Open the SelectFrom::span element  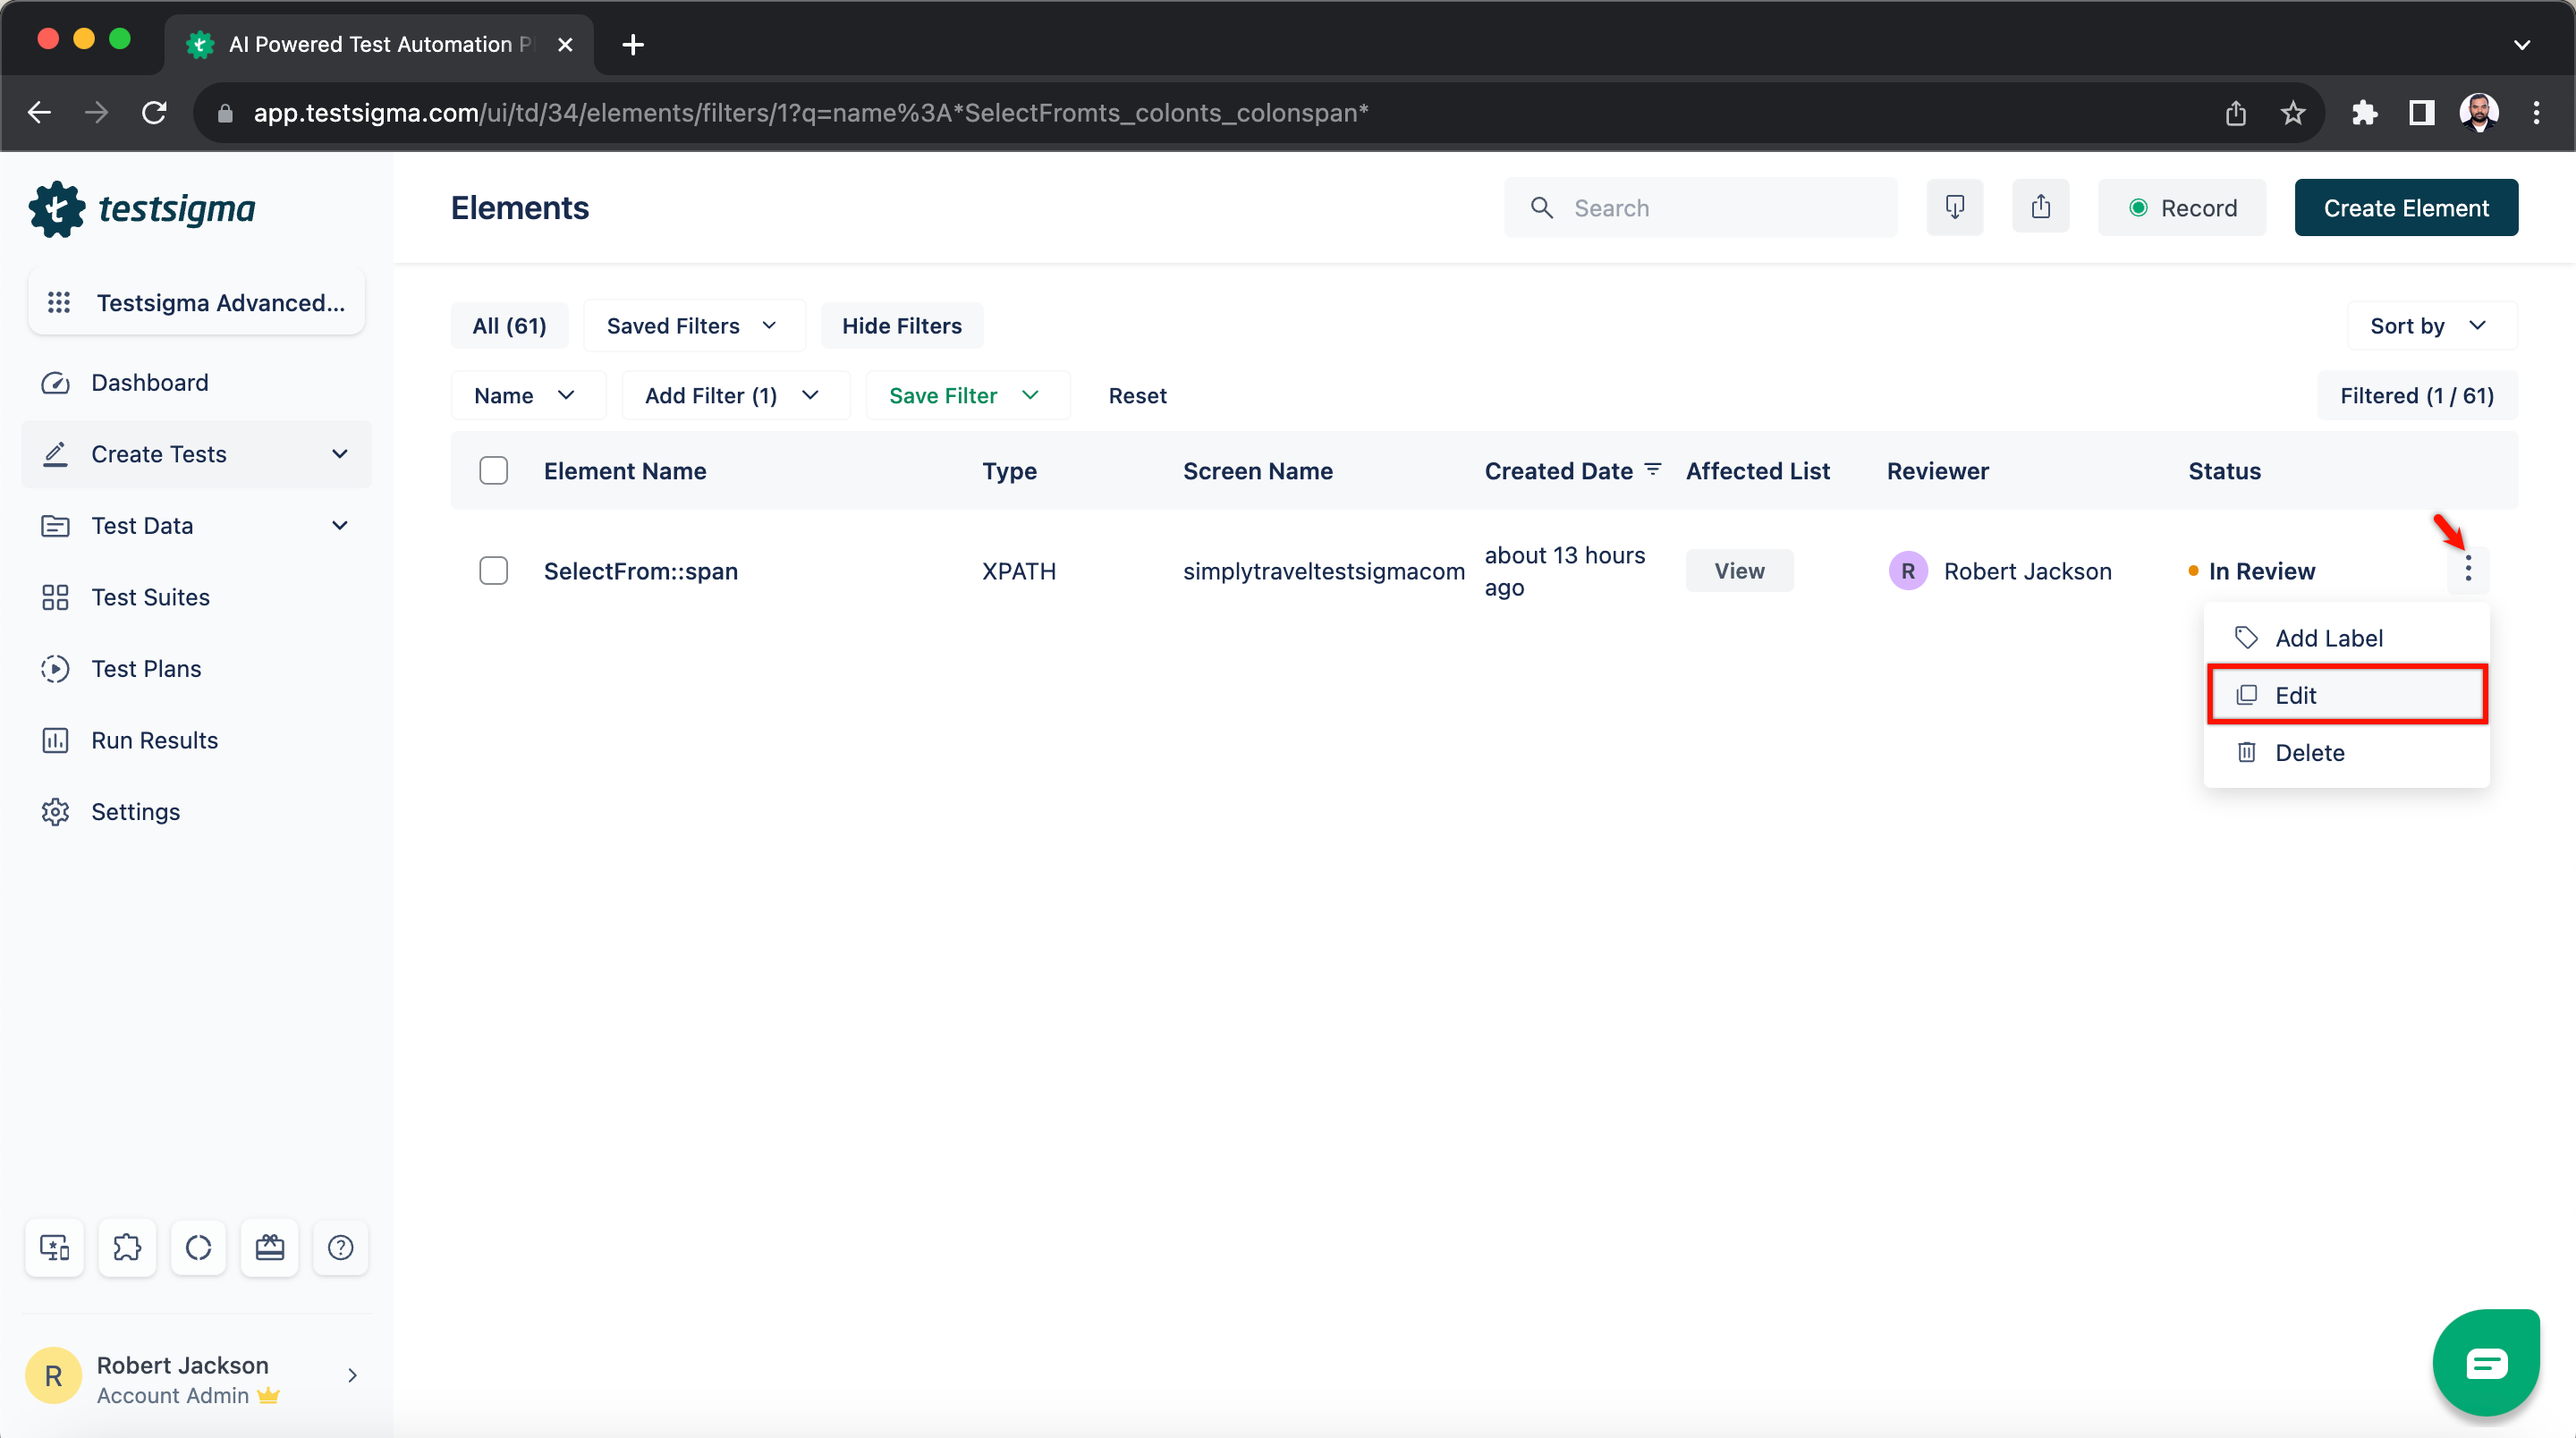(641, 571)
